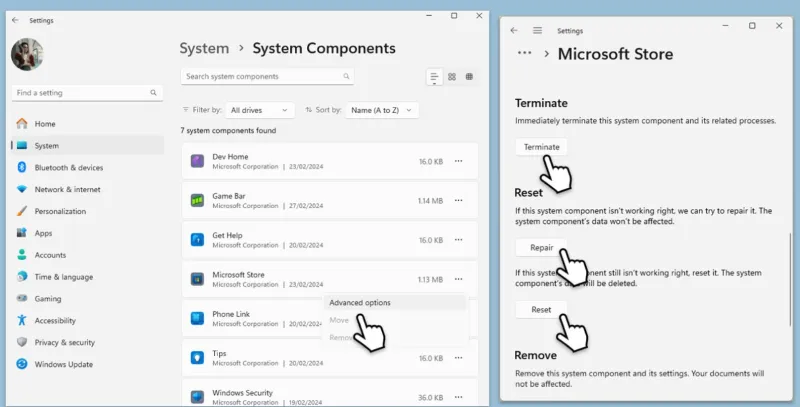800x407 pixels.
Task: Click the back arrow in Microsoft Store window
Action: (x=514, y=31)
